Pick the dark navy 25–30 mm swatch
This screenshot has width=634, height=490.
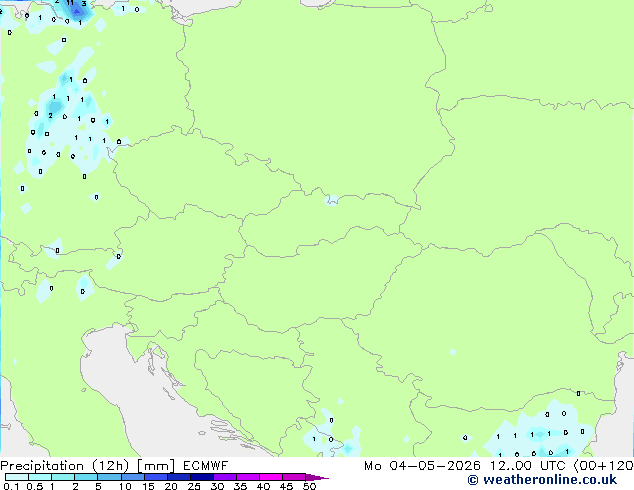tap(202, 477)
